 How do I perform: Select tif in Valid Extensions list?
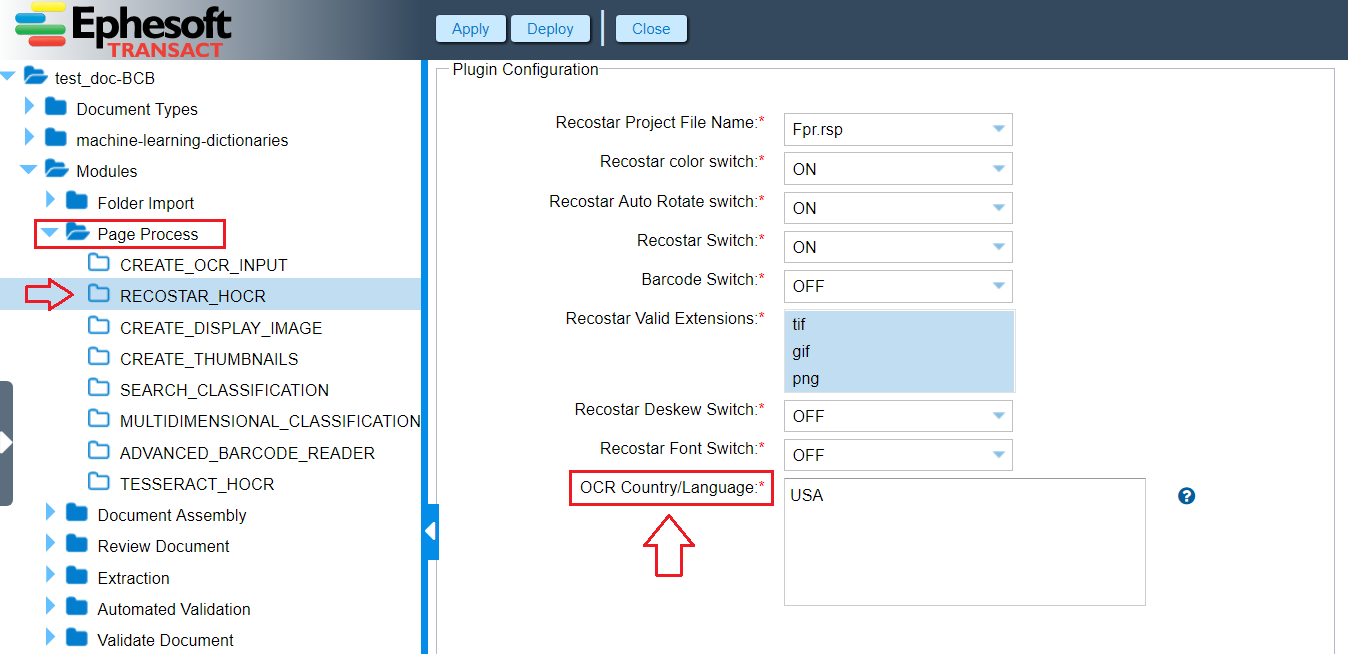(899, 324)
